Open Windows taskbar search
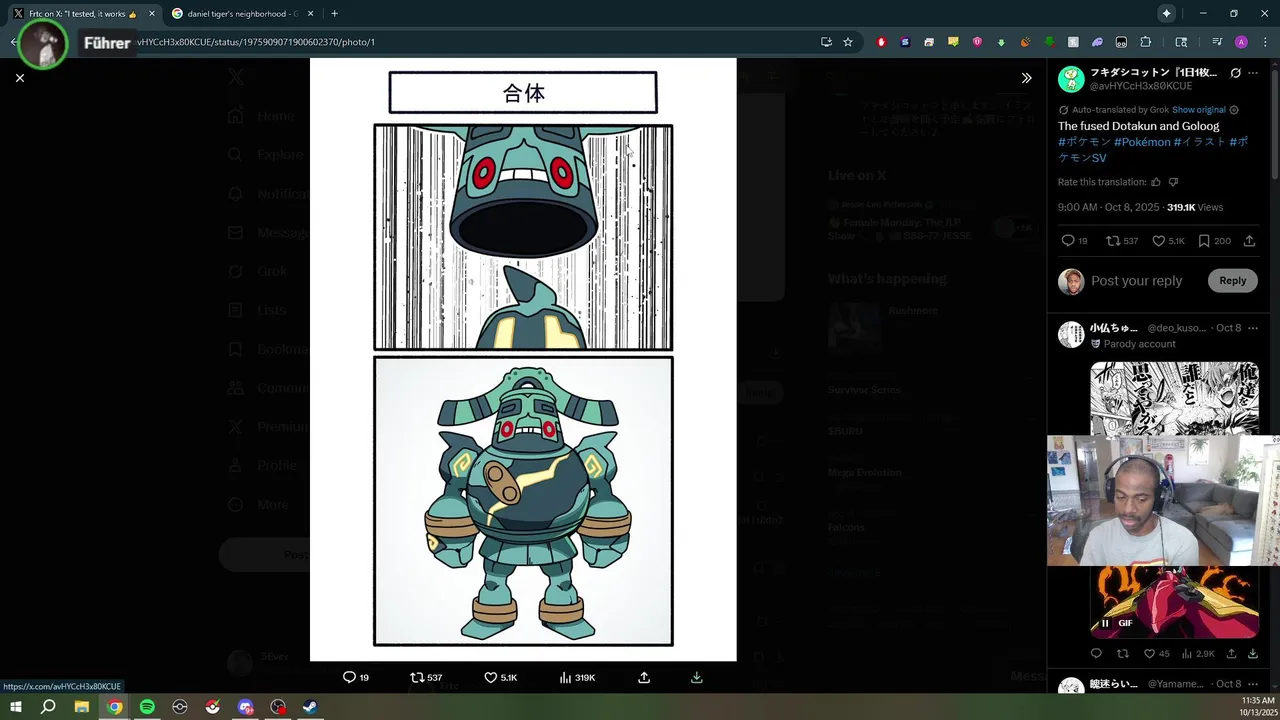This screenshot has height=720, width=1280. pyautogui.click(x=48, y=707)
